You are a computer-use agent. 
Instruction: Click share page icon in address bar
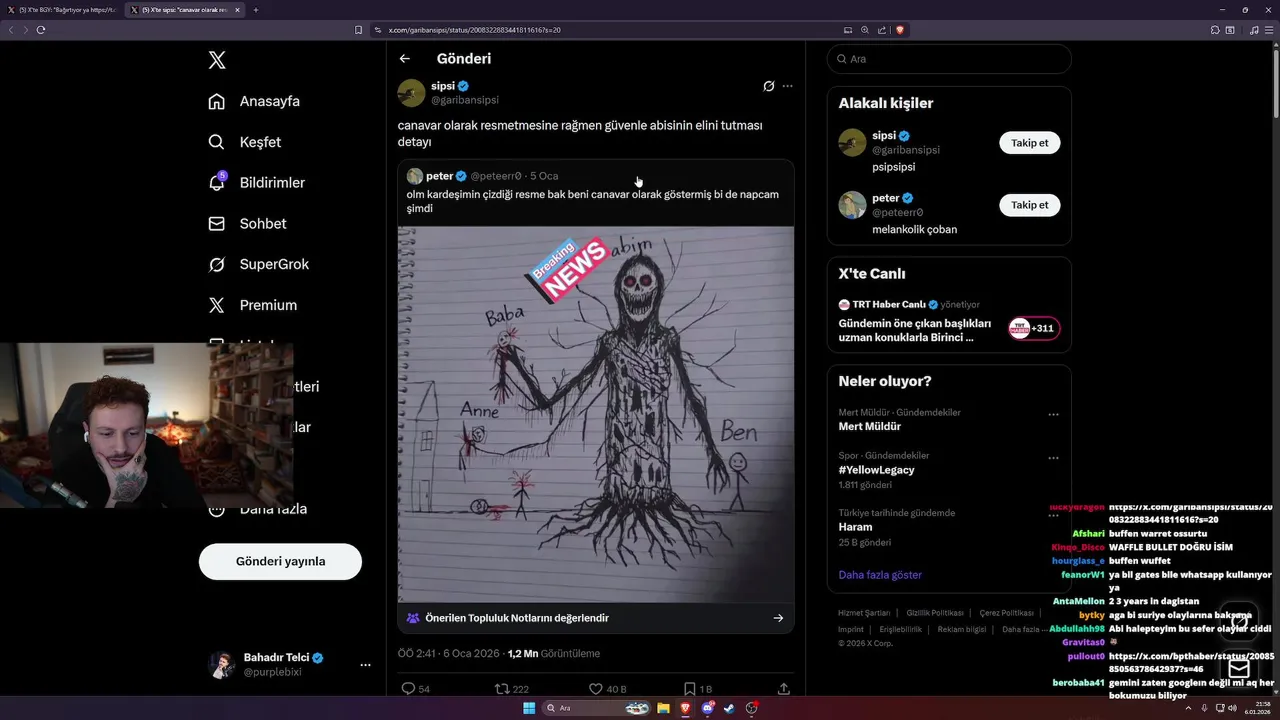(x=882, y=30)
